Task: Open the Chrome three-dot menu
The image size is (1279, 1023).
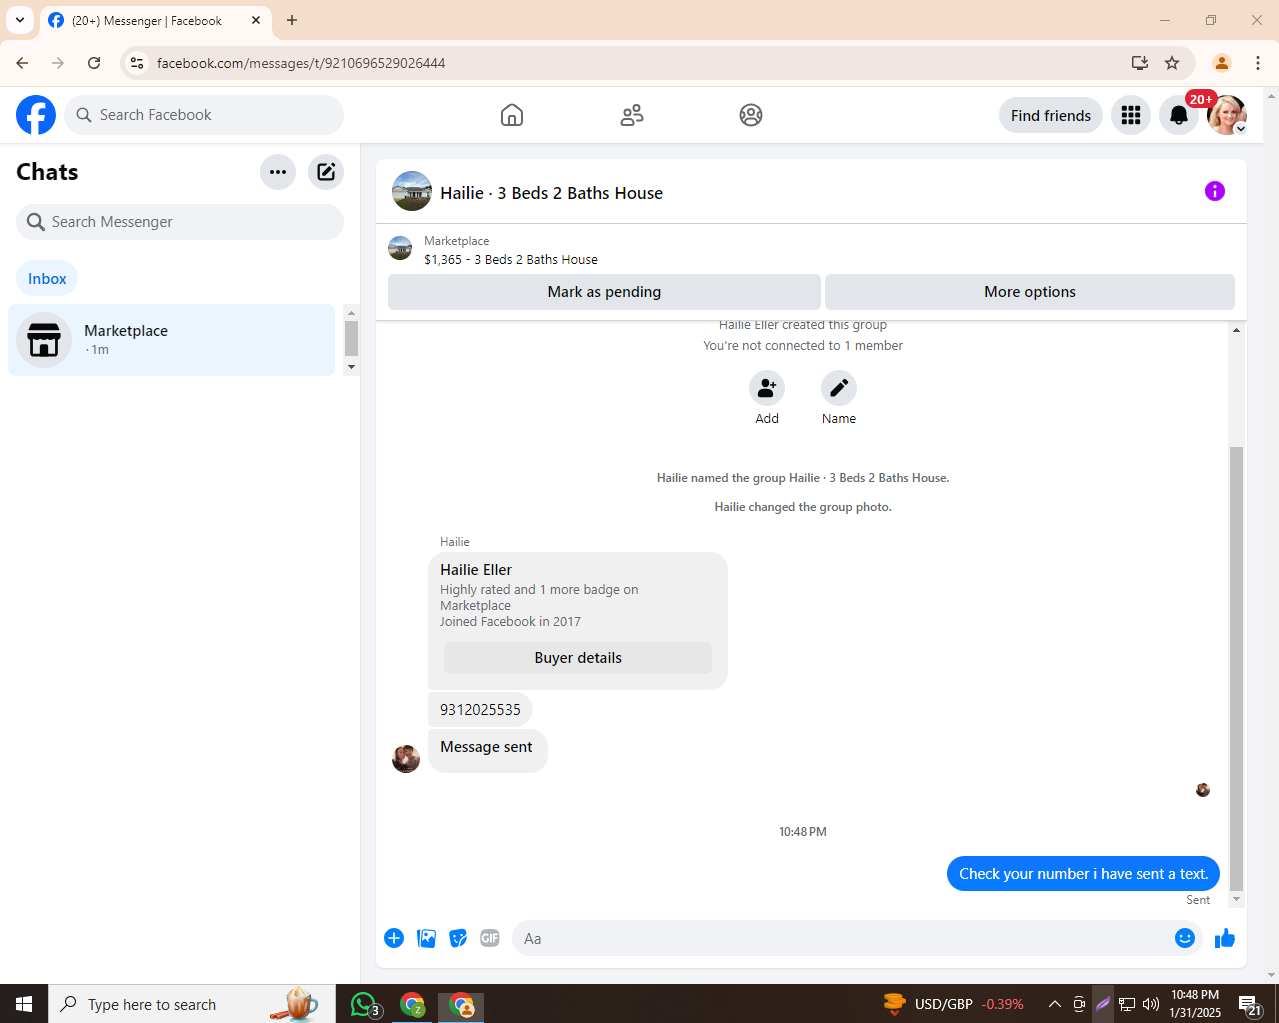Action: point(1258,63)
